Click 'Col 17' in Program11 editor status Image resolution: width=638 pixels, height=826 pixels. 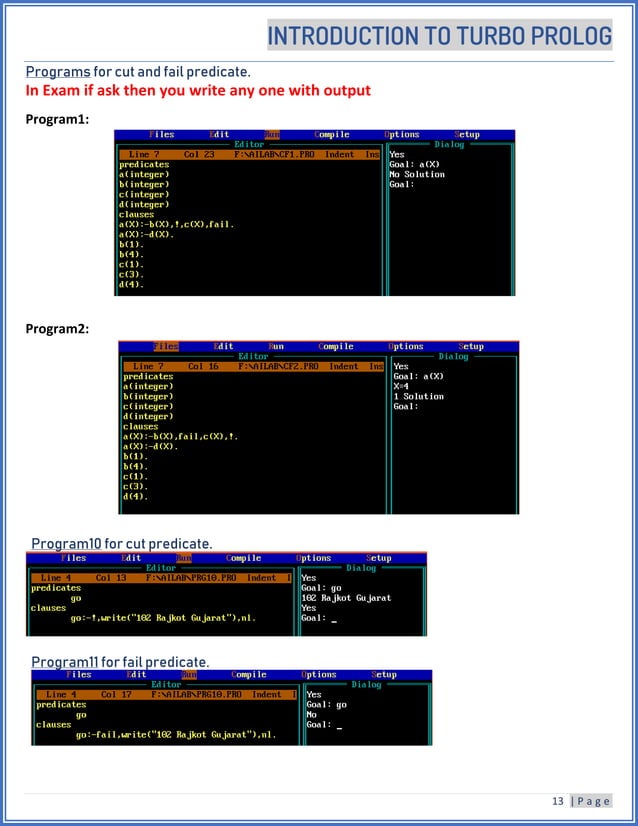(116, 694)
